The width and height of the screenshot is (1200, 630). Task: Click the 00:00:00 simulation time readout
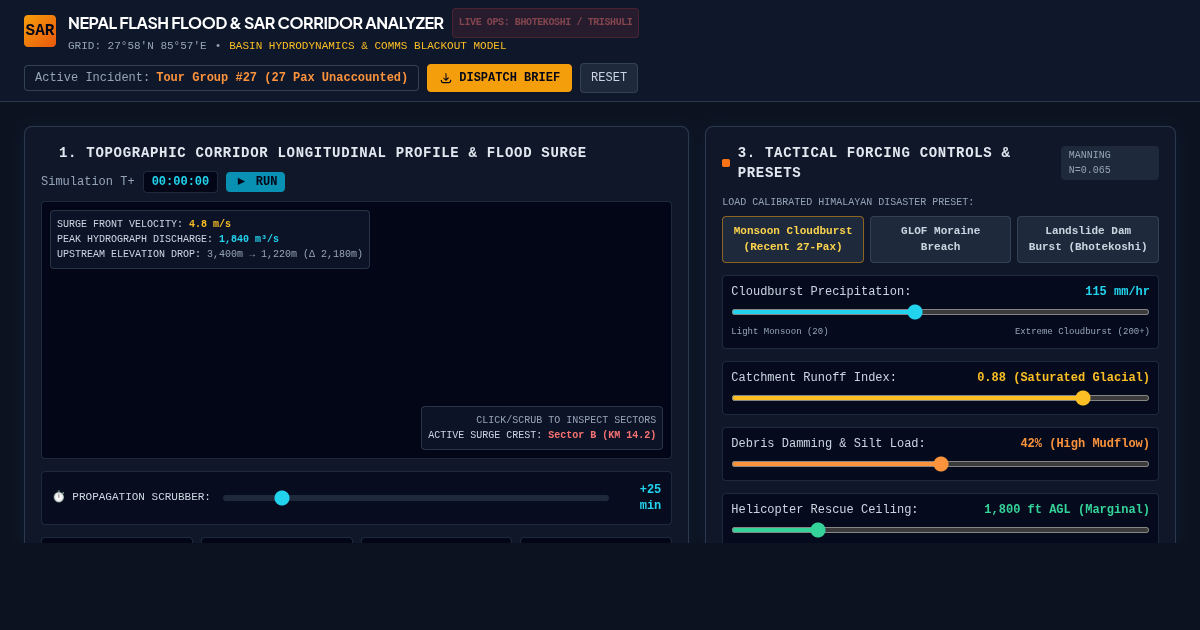coord(180,182)
